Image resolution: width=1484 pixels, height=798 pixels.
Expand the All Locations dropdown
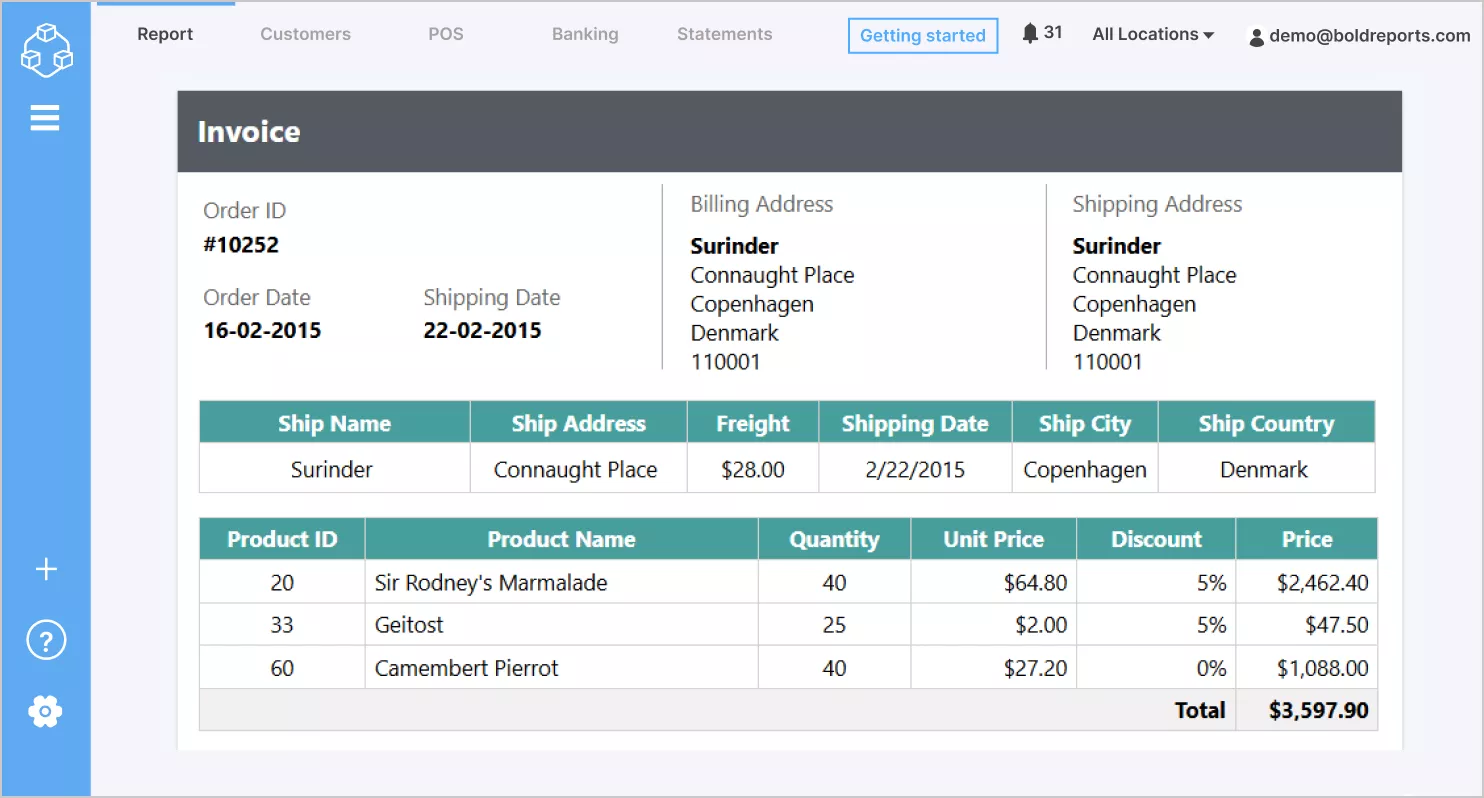(x=1153, y=34)
